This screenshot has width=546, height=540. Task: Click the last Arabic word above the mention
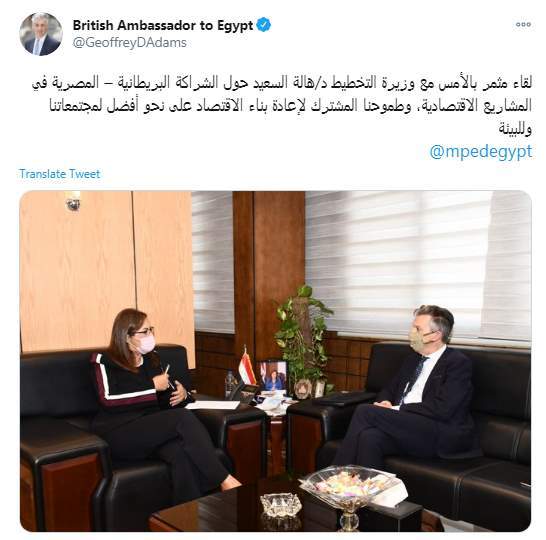(x=515, y=129)
